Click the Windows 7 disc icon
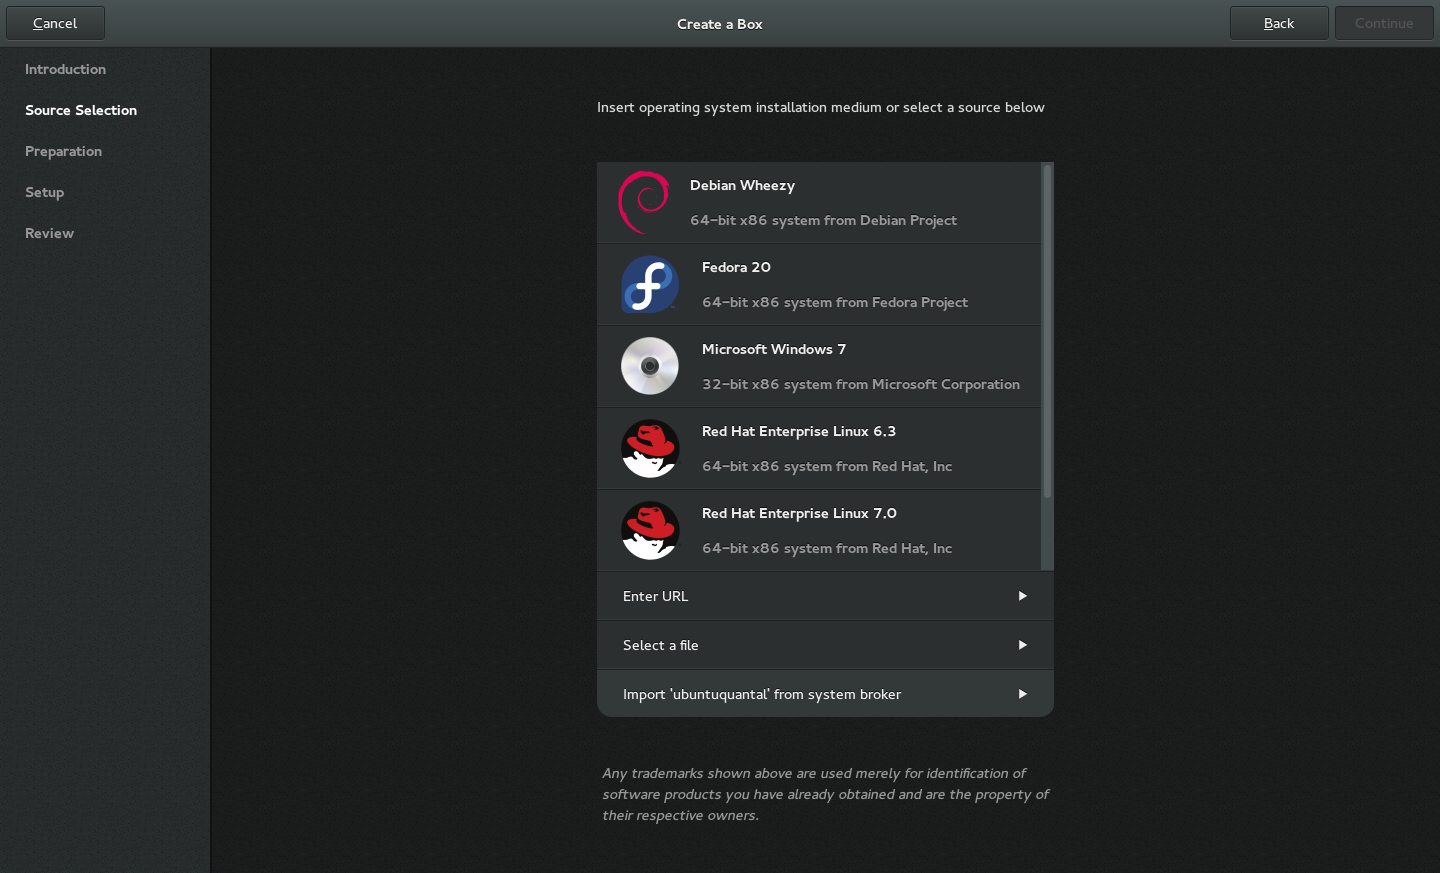Screen dimensions: 1440x873 point(650,366)
